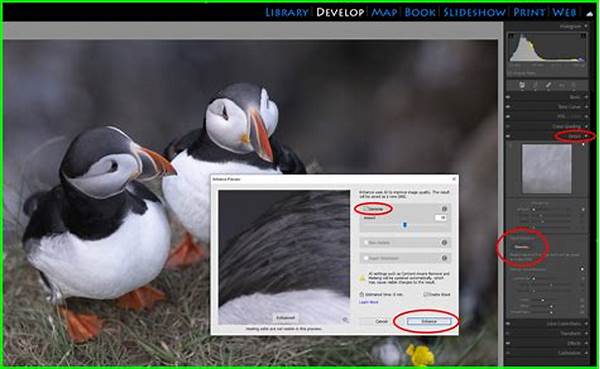This screenshot has height=369, width=600.
Task: Select the Healing brush tool icon
Action: coord(548,85)
